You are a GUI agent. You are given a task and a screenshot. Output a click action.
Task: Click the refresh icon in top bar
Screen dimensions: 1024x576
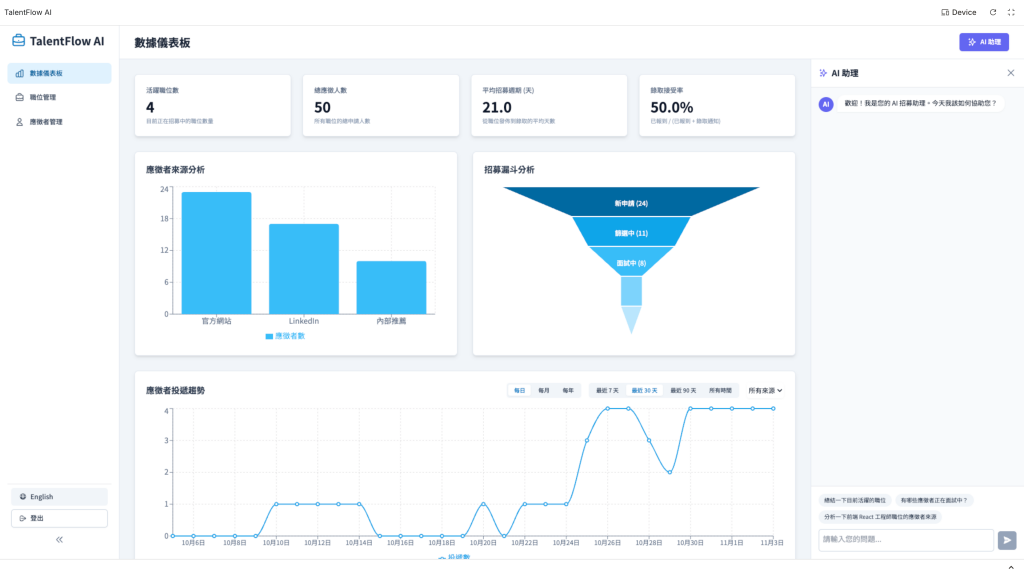click(x=993, y=12)
